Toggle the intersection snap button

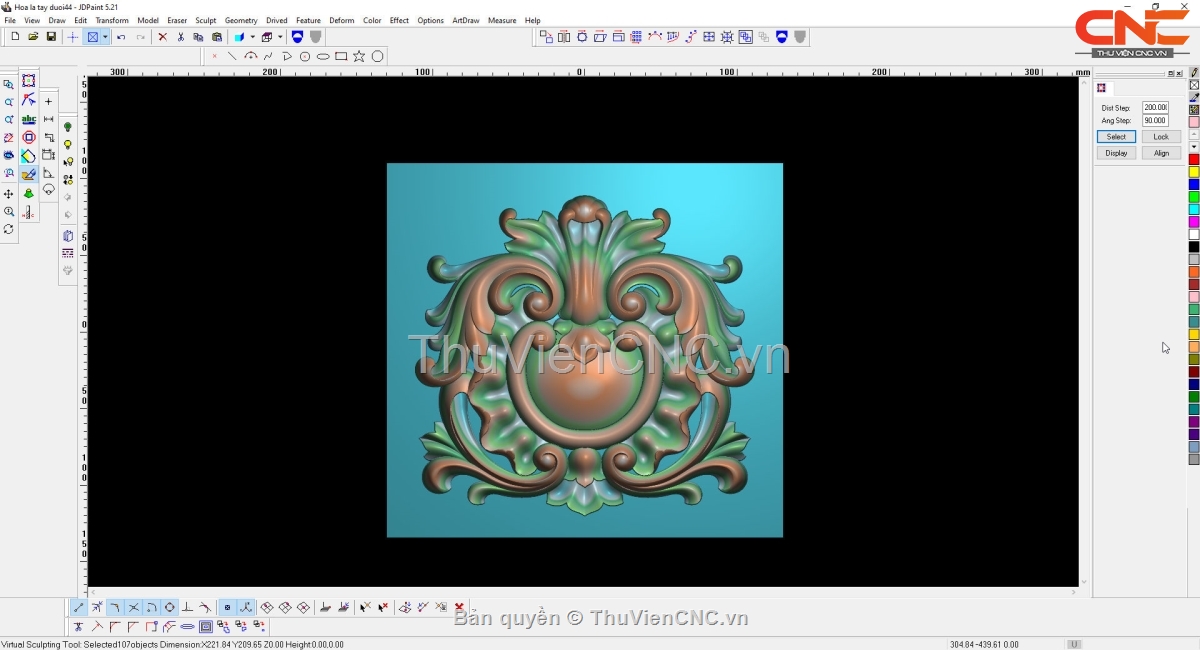click(133, 607)
